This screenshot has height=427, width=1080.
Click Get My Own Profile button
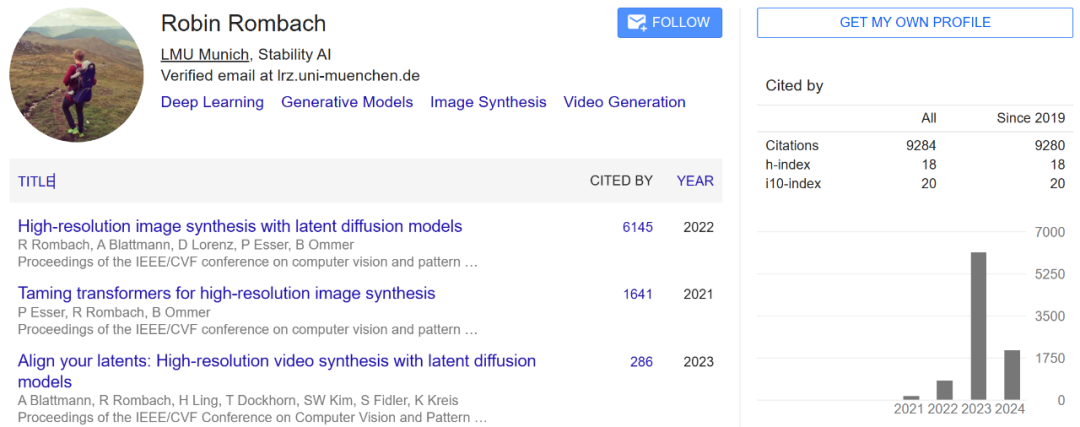coord(915,23)
